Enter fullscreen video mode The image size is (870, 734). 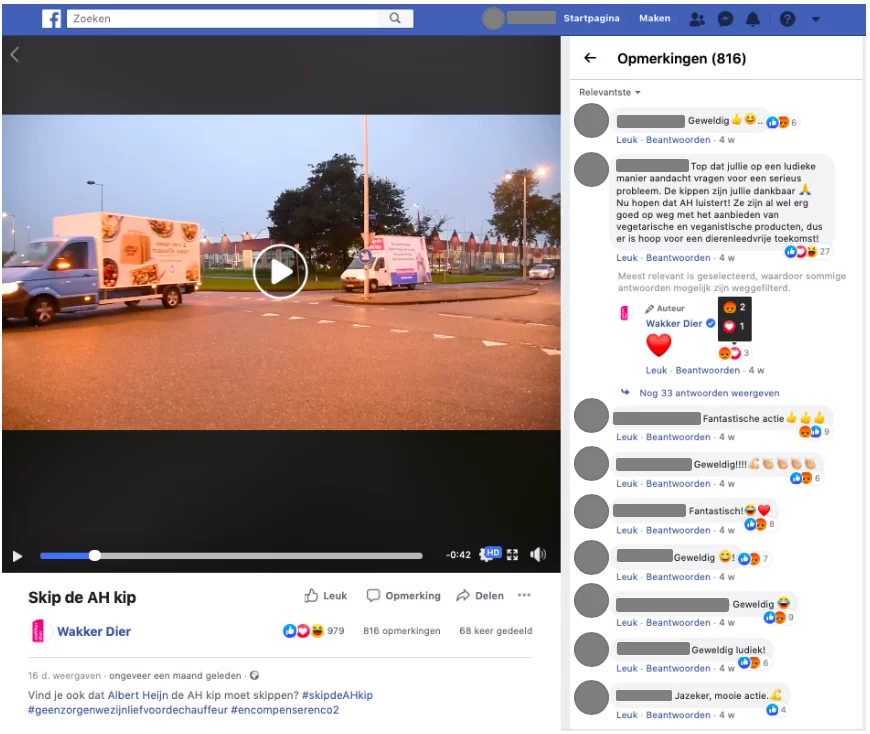click(x=513, y=555)
